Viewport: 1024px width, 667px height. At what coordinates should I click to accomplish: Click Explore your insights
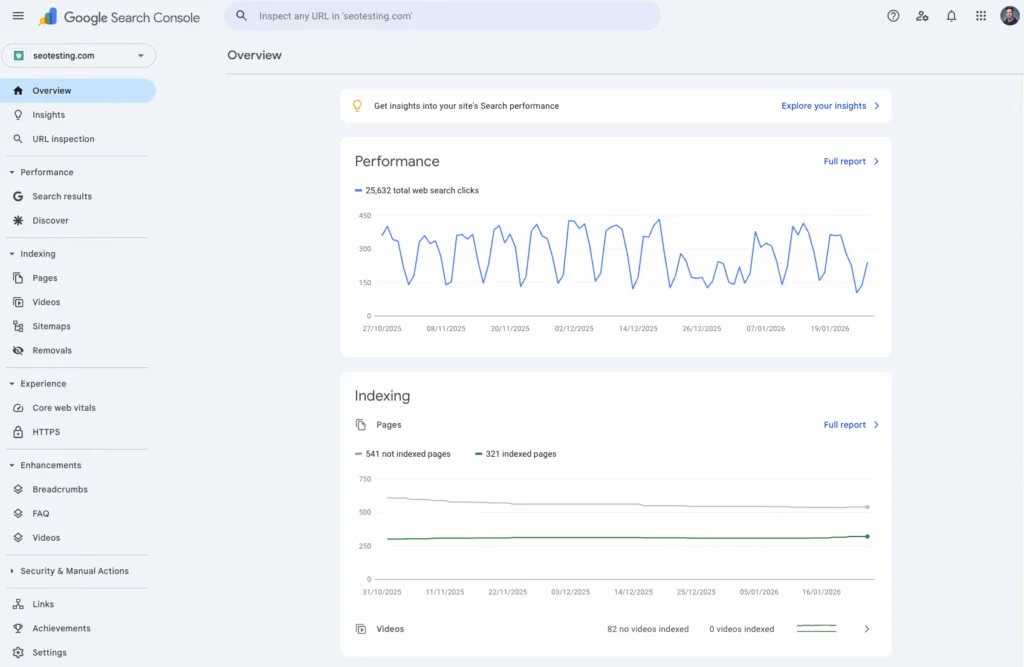click(822, 105)
